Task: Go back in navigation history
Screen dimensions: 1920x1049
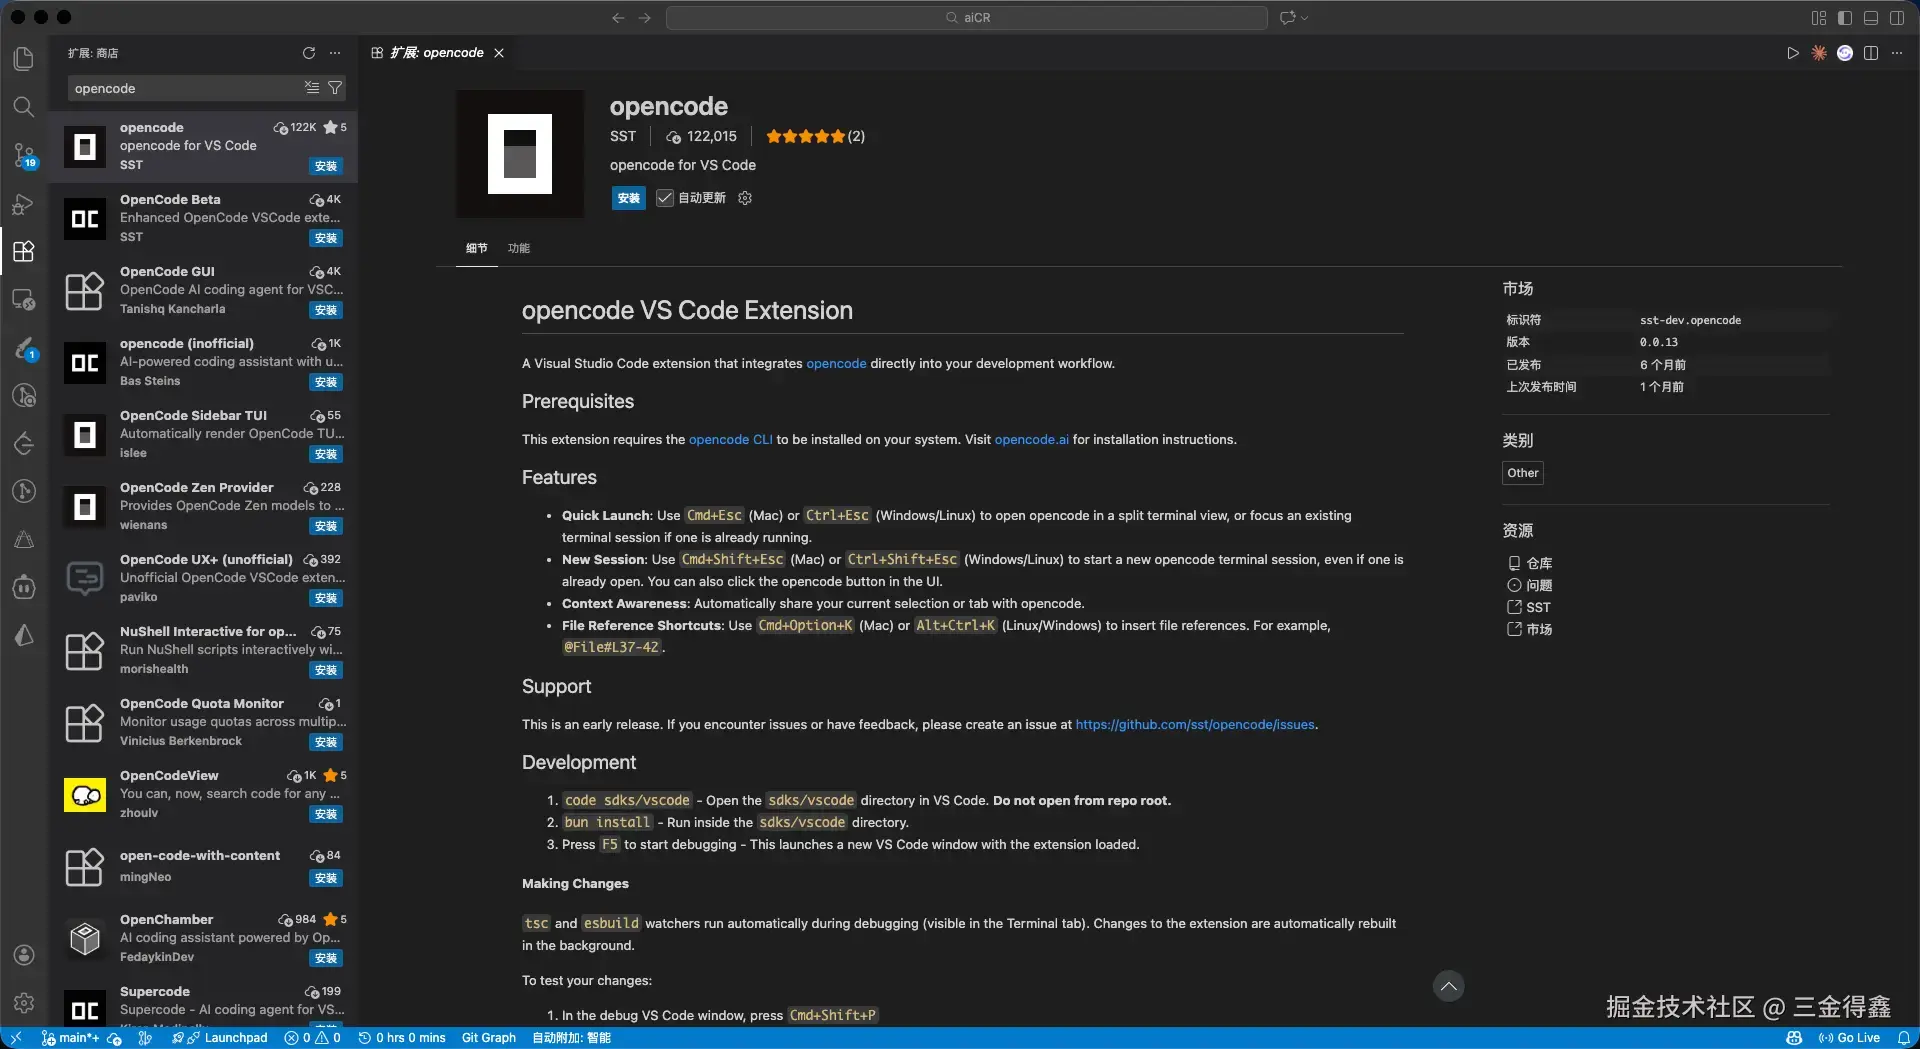Action: click(x=618, y=18)
